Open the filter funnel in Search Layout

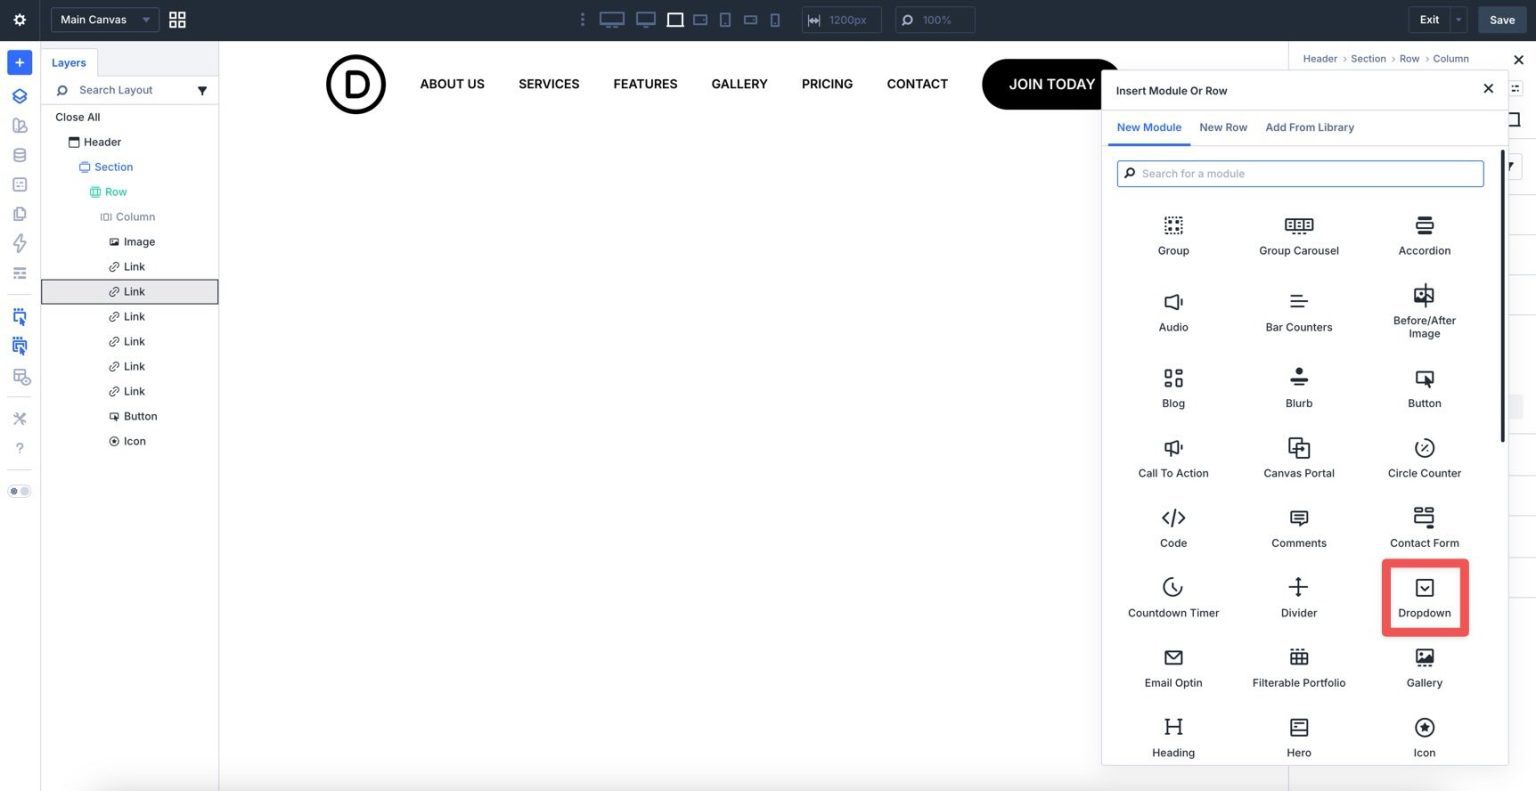202,91
